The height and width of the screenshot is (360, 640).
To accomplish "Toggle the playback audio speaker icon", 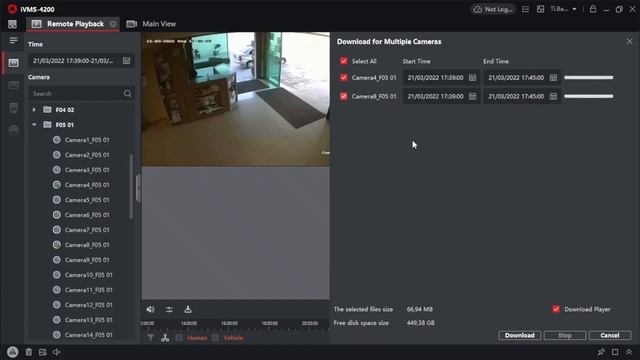I will (x=151, y=309).
